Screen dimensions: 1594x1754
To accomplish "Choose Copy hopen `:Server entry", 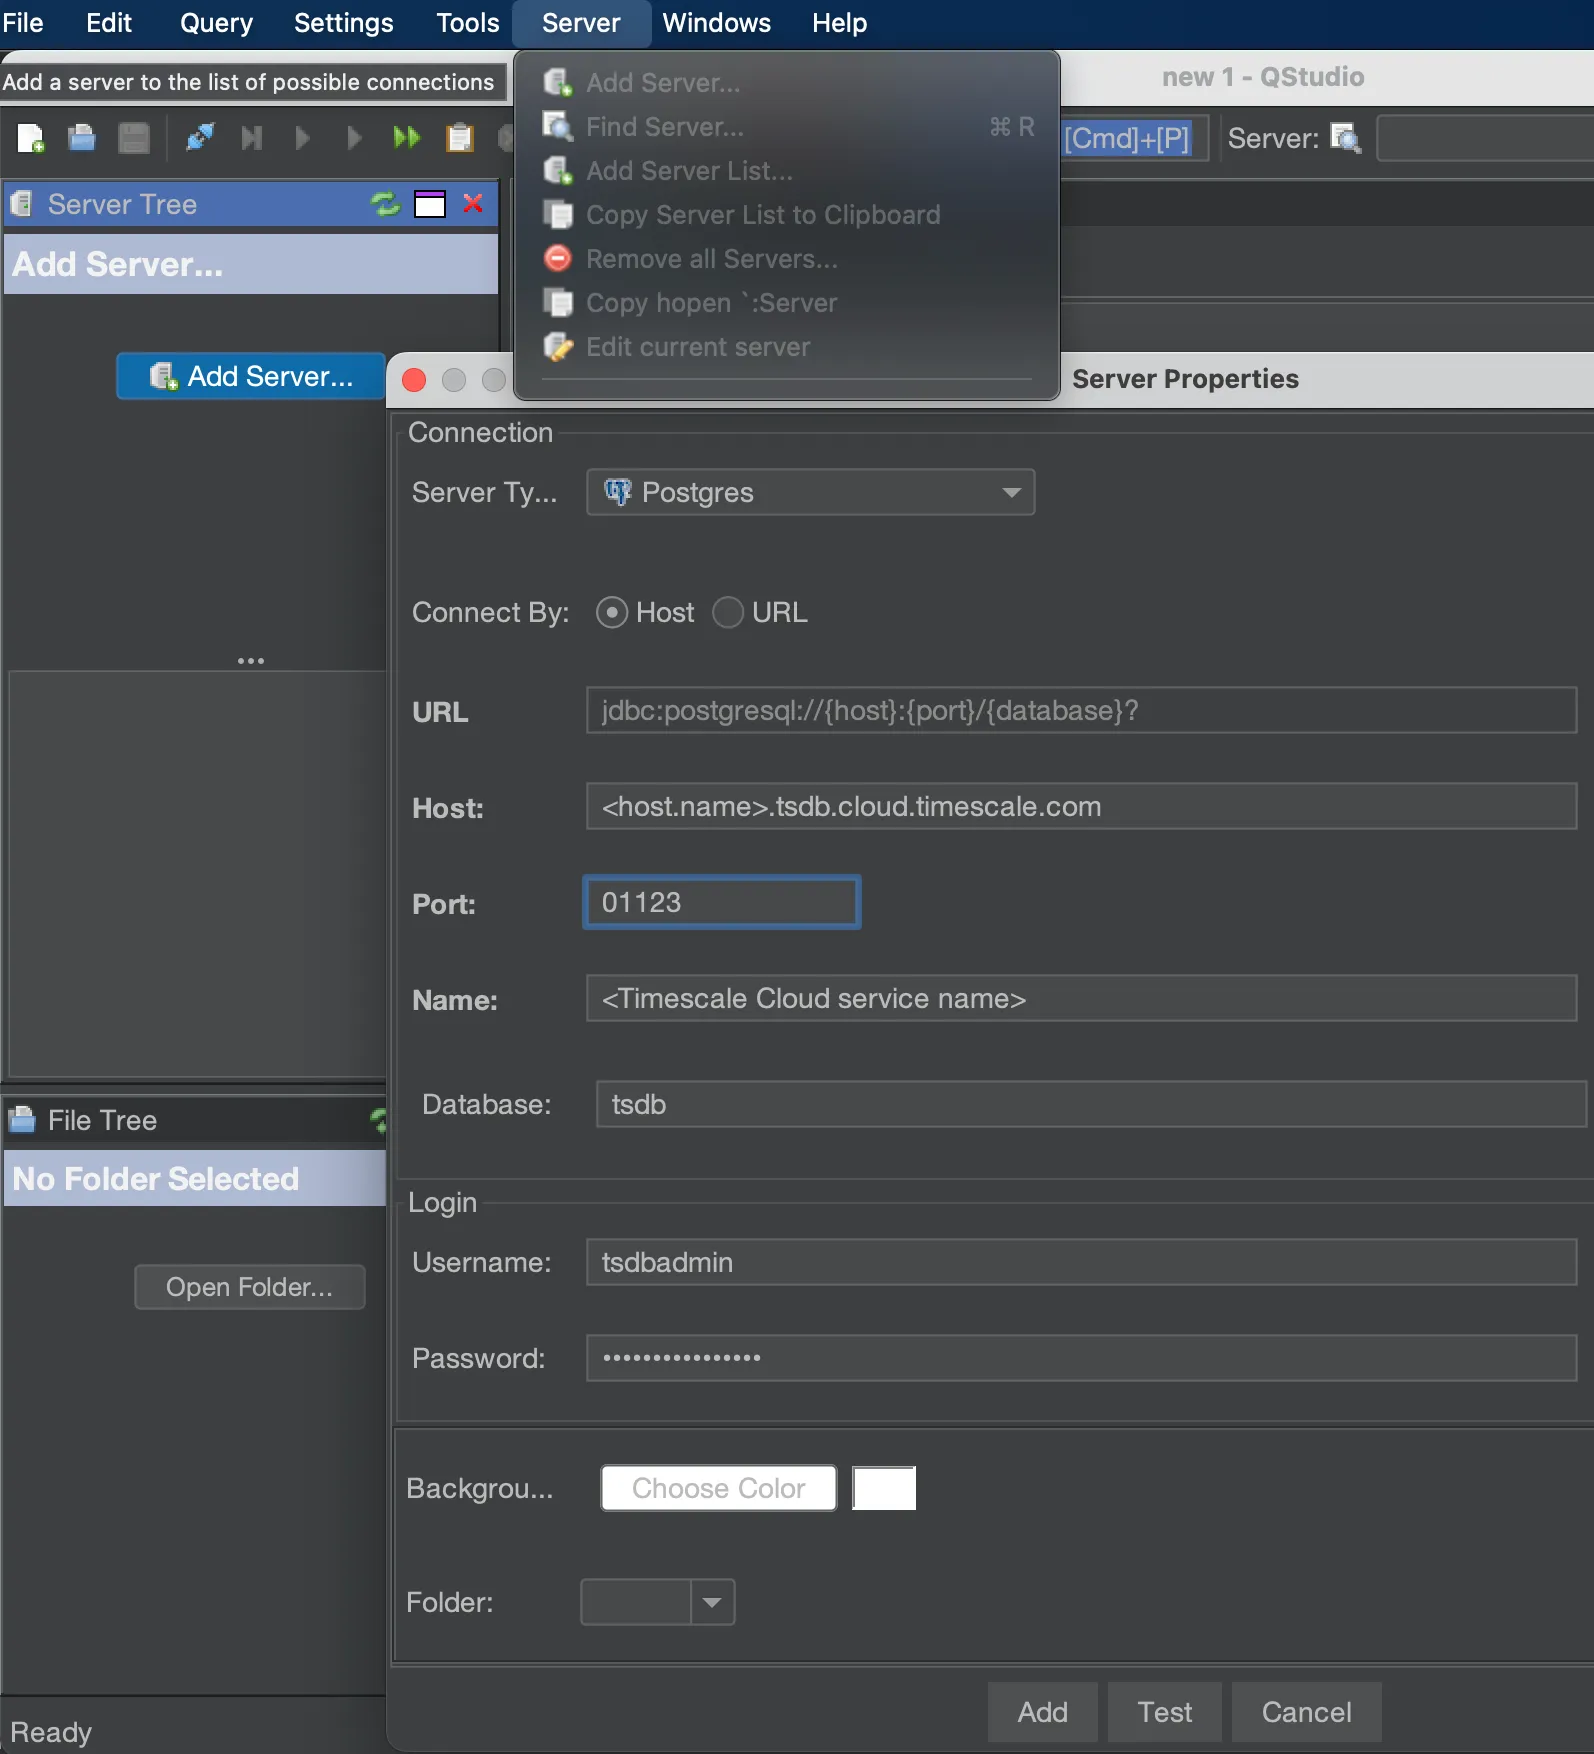I will (x=787, y=303).
